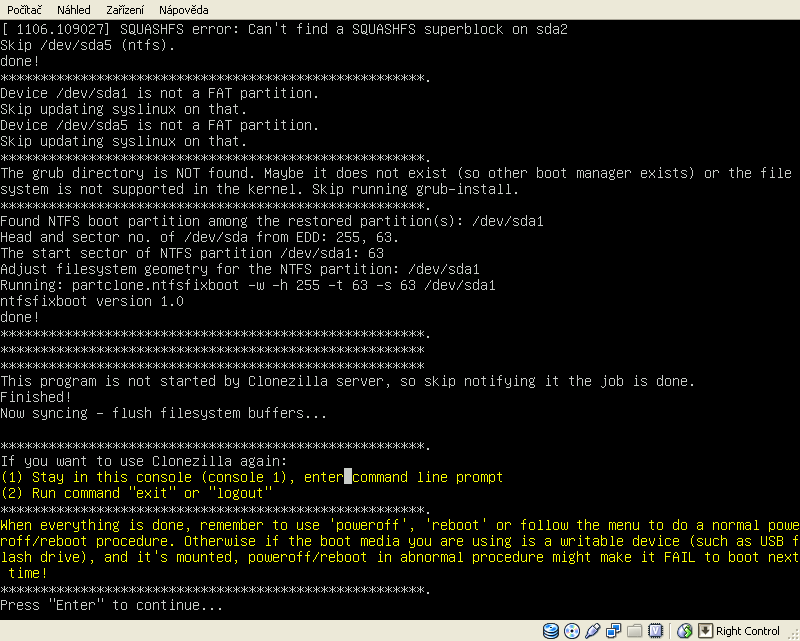Click the optical CD/DVD drive icon
Screen dimensions: 800x641
click(x=571, y=631)
